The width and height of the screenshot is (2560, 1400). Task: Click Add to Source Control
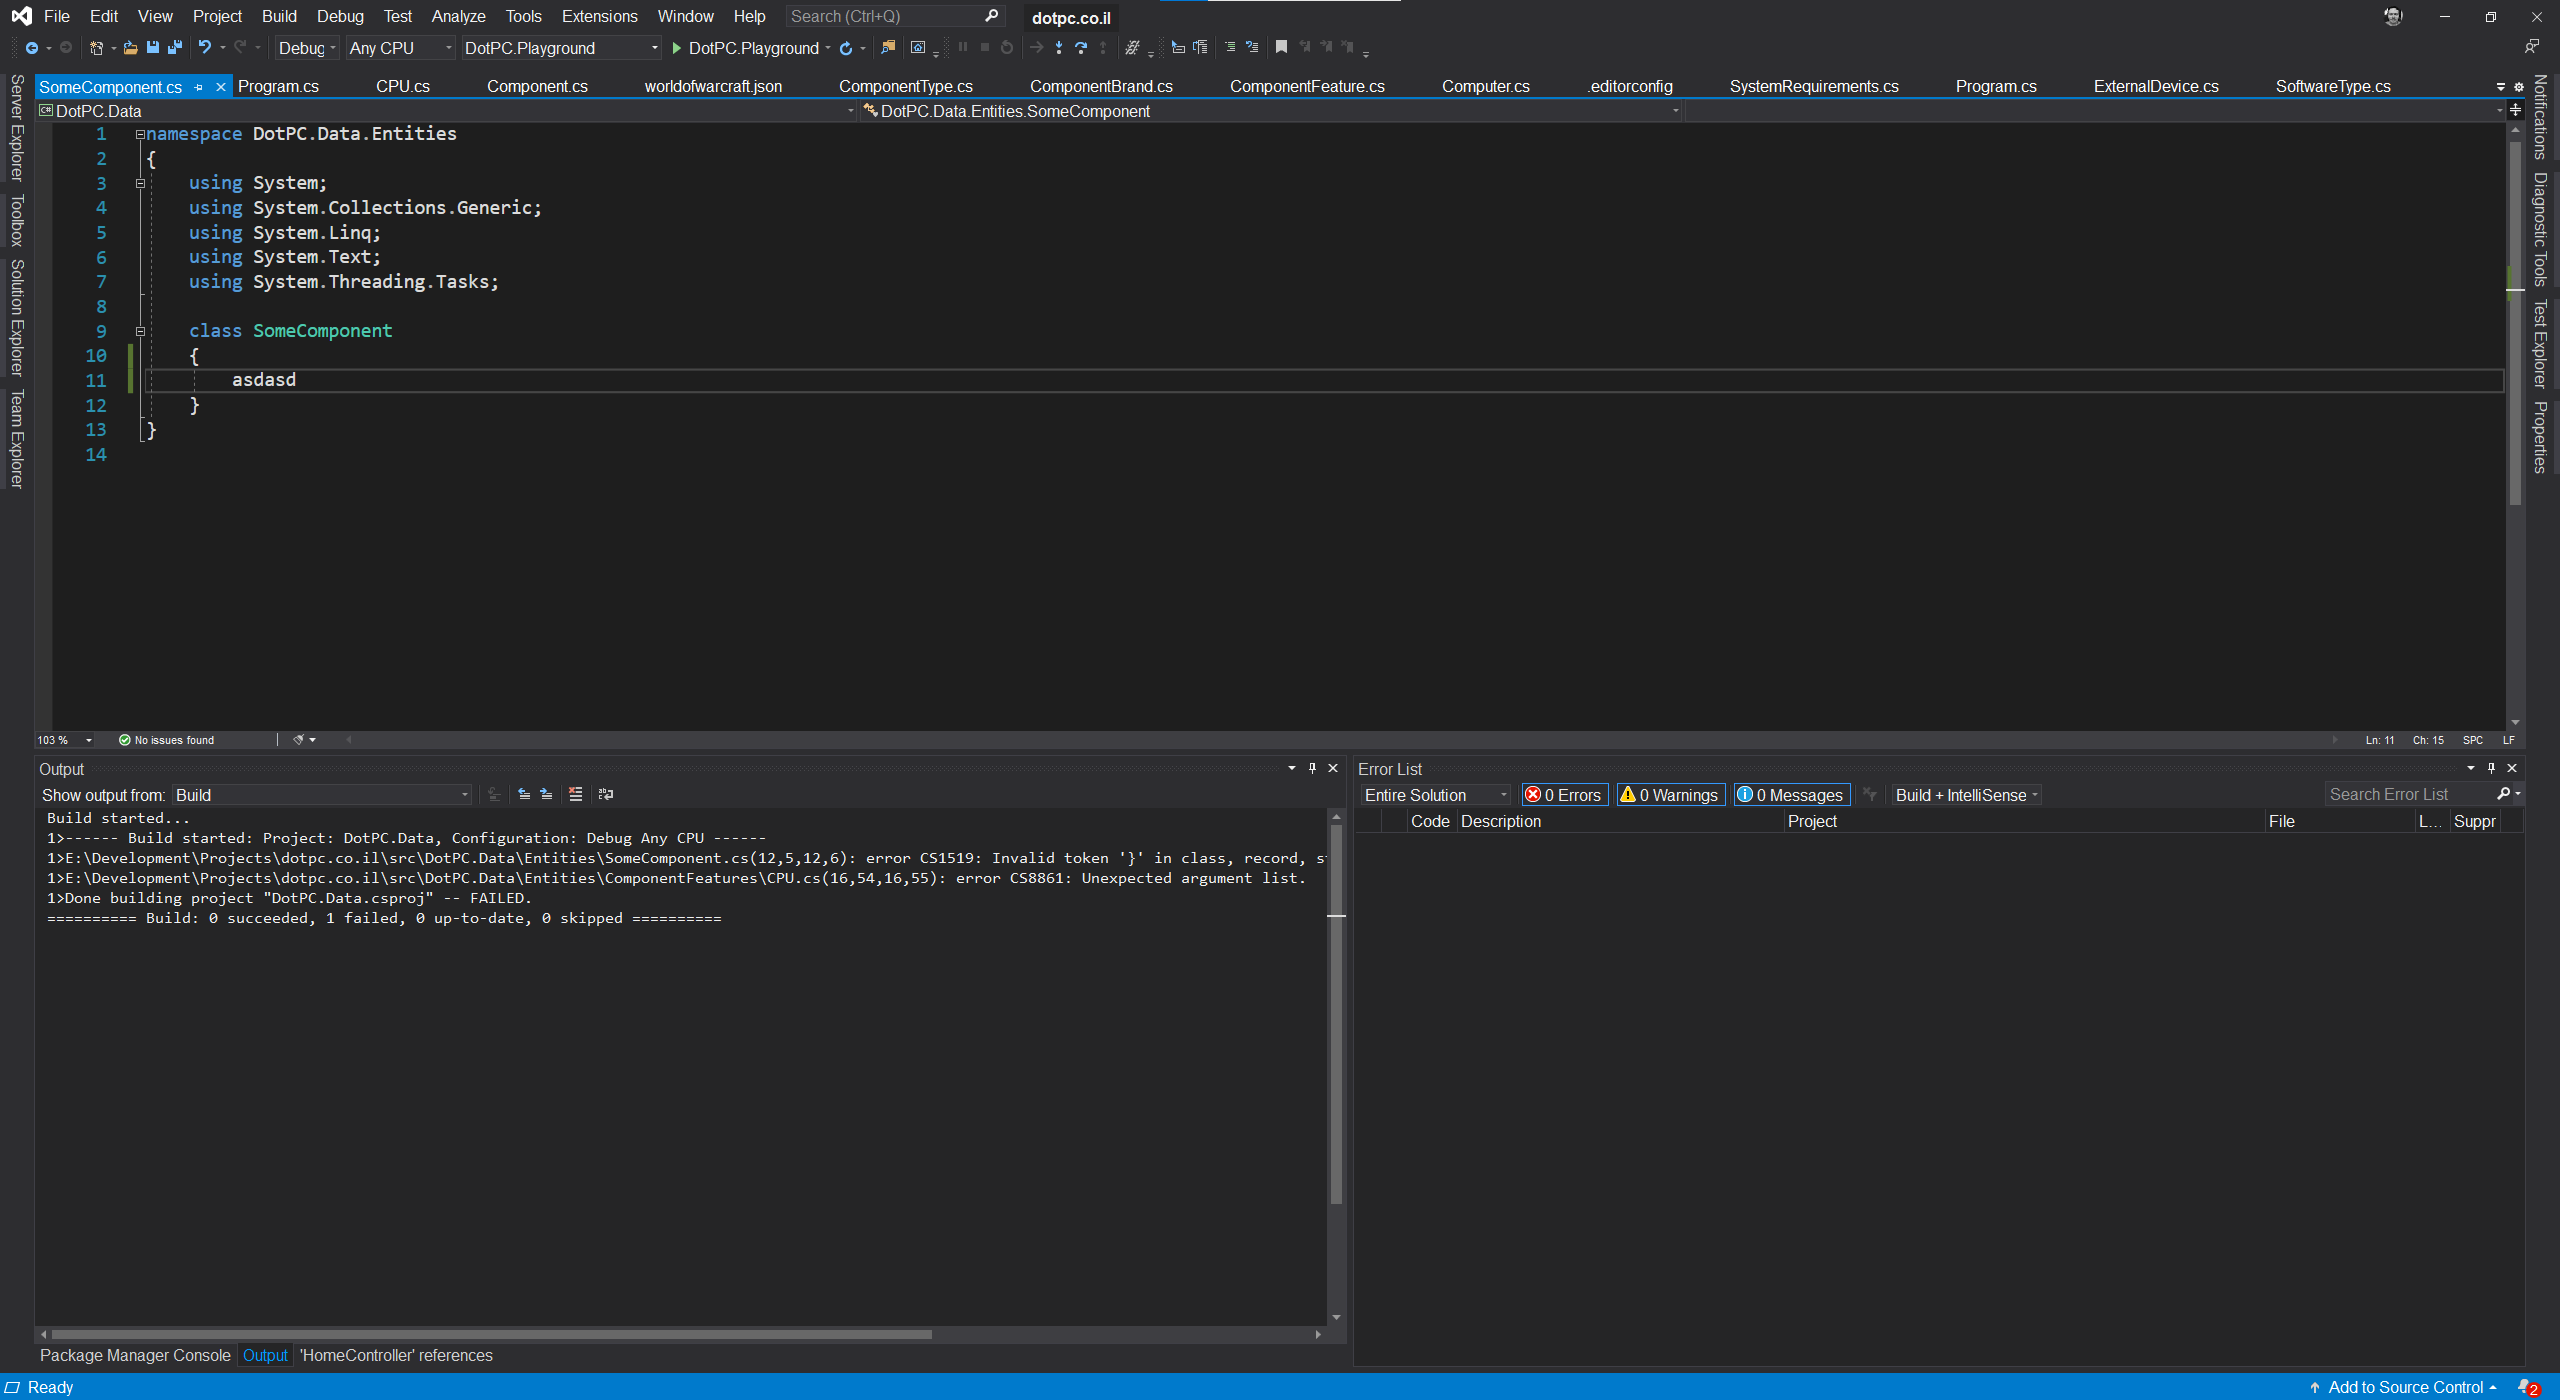2403,1387
